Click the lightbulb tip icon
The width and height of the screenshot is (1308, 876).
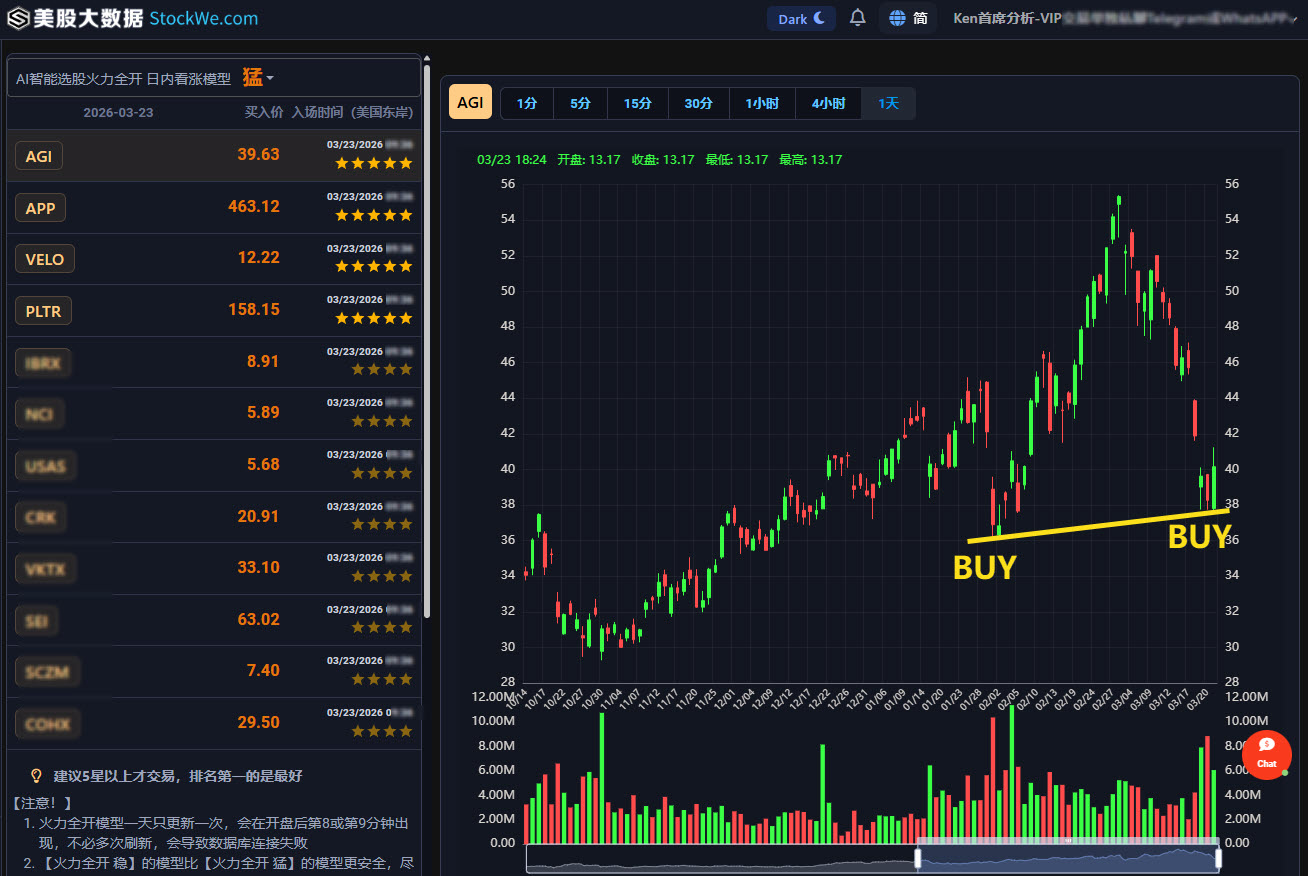coord(36,775)
